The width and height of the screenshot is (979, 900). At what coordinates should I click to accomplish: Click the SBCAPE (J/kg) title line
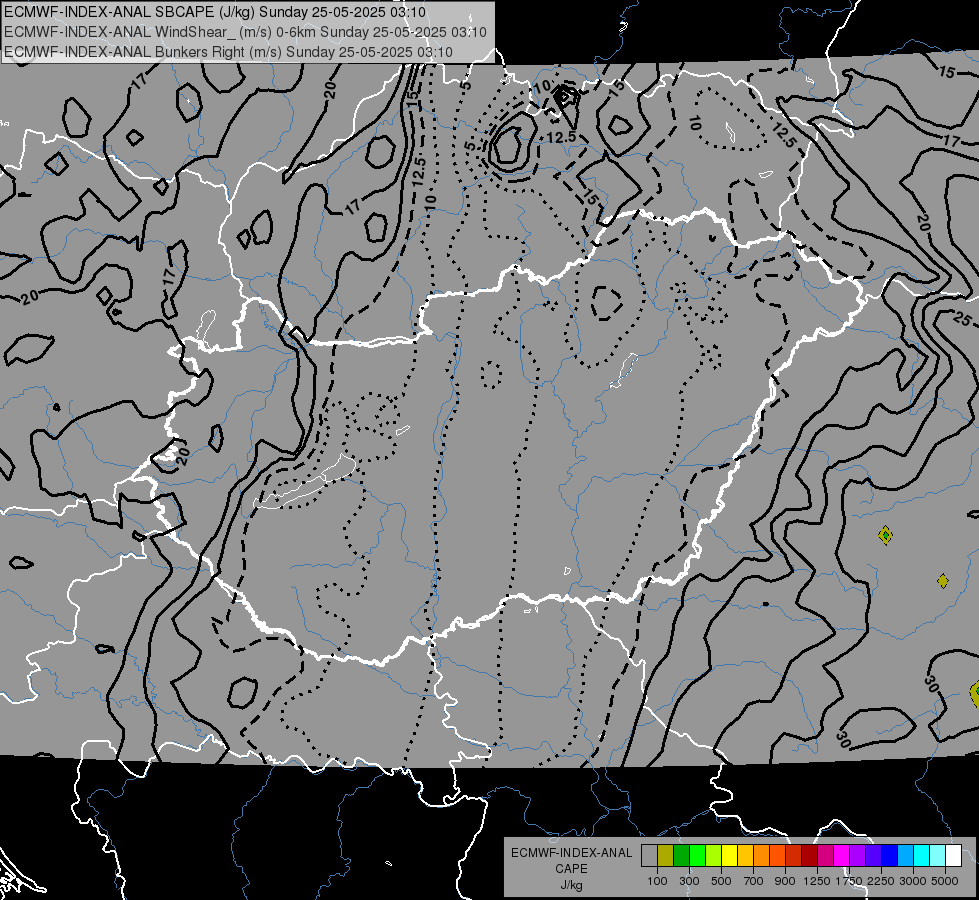pos(215,12)
